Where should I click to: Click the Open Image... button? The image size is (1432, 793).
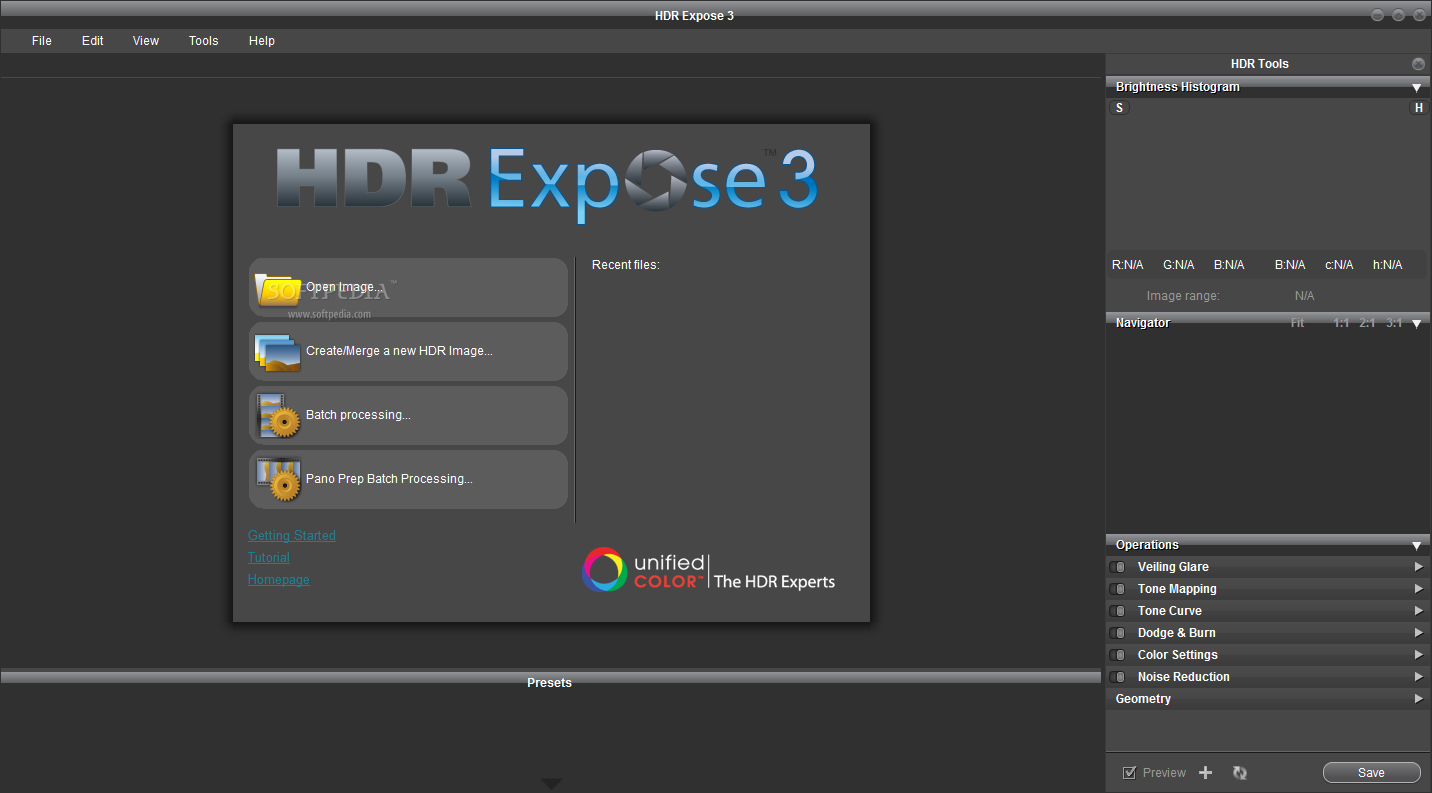click(408, 288)
